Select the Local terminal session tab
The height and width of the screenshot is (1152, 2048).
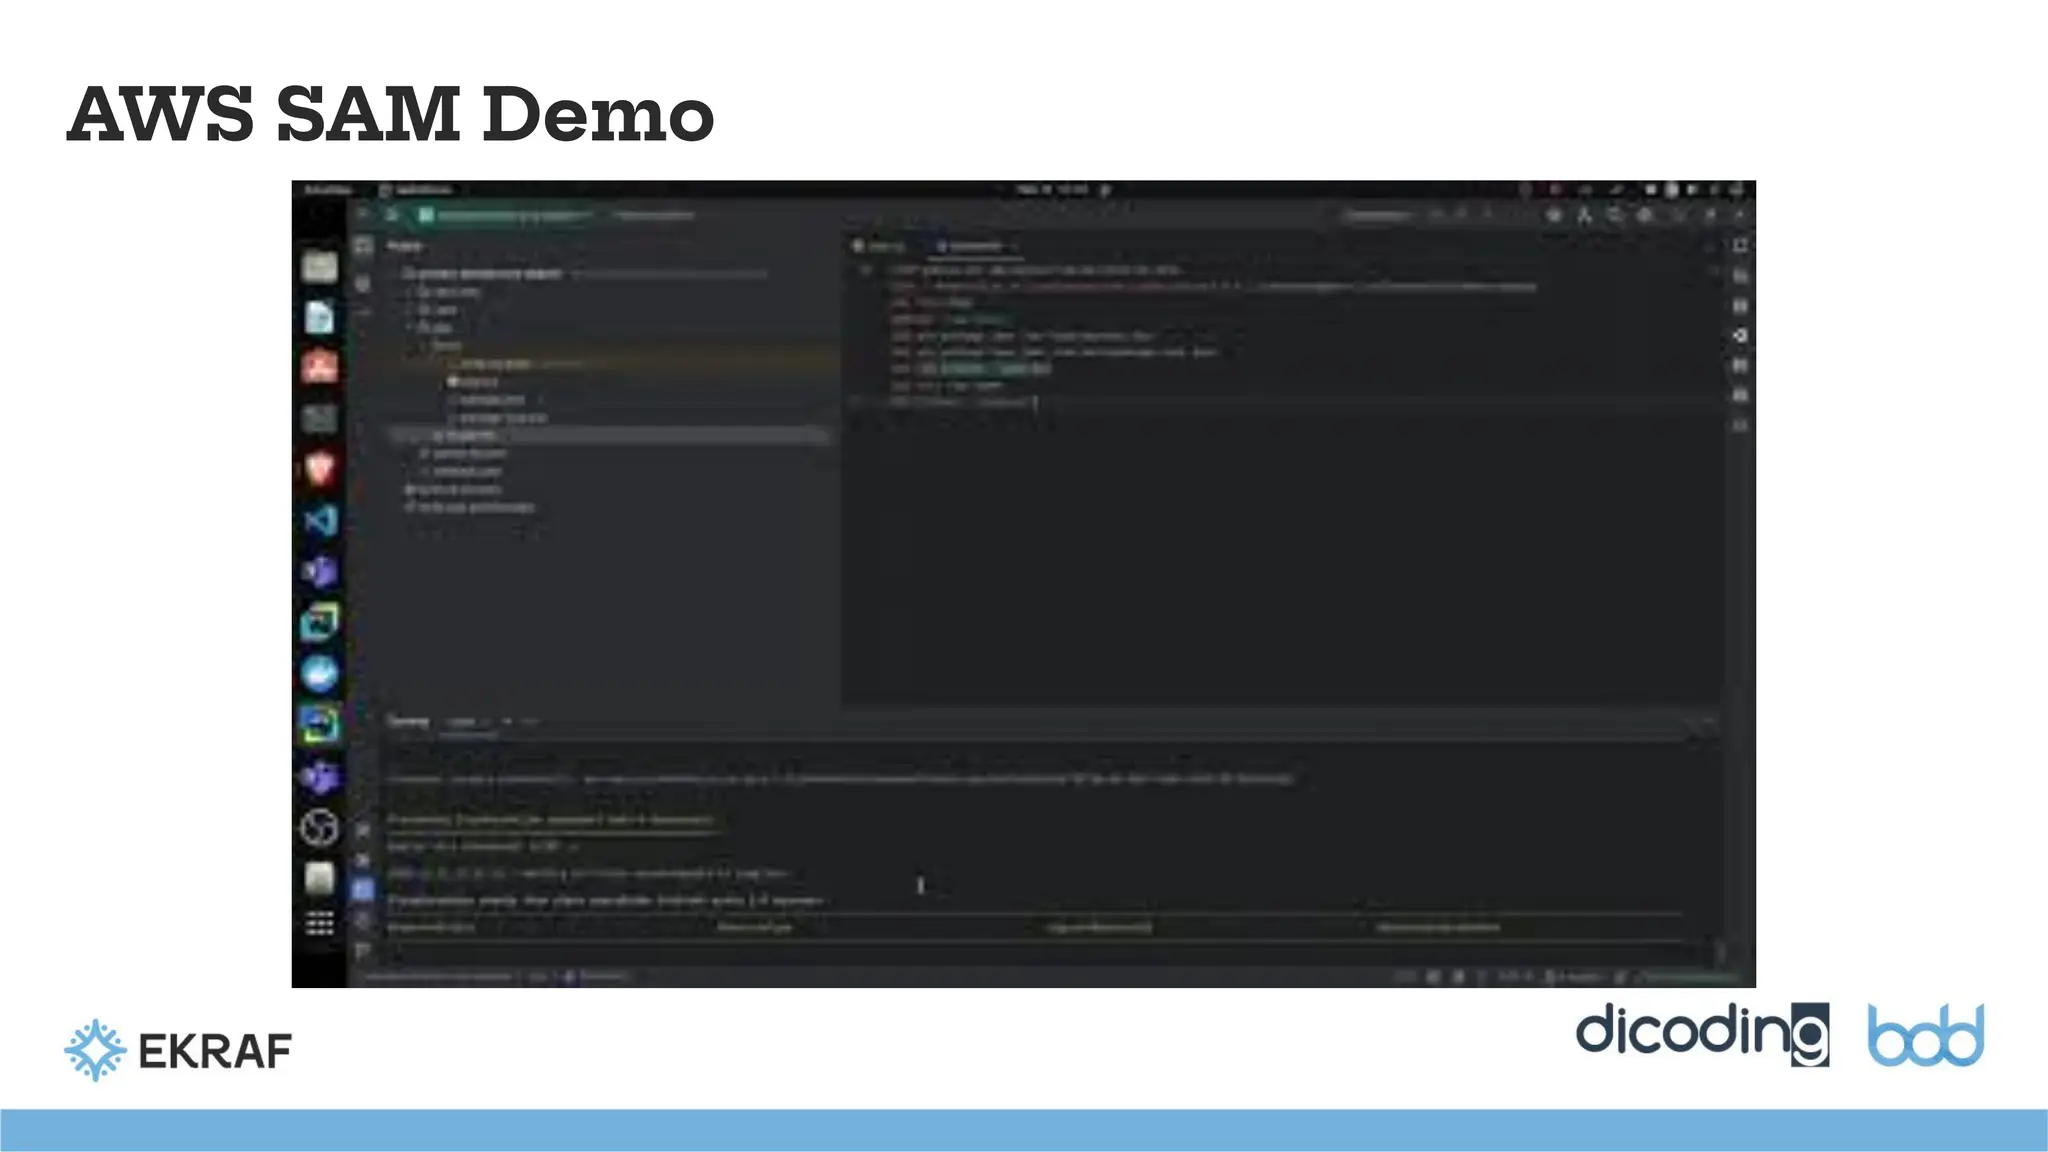[x=467, y=722]
